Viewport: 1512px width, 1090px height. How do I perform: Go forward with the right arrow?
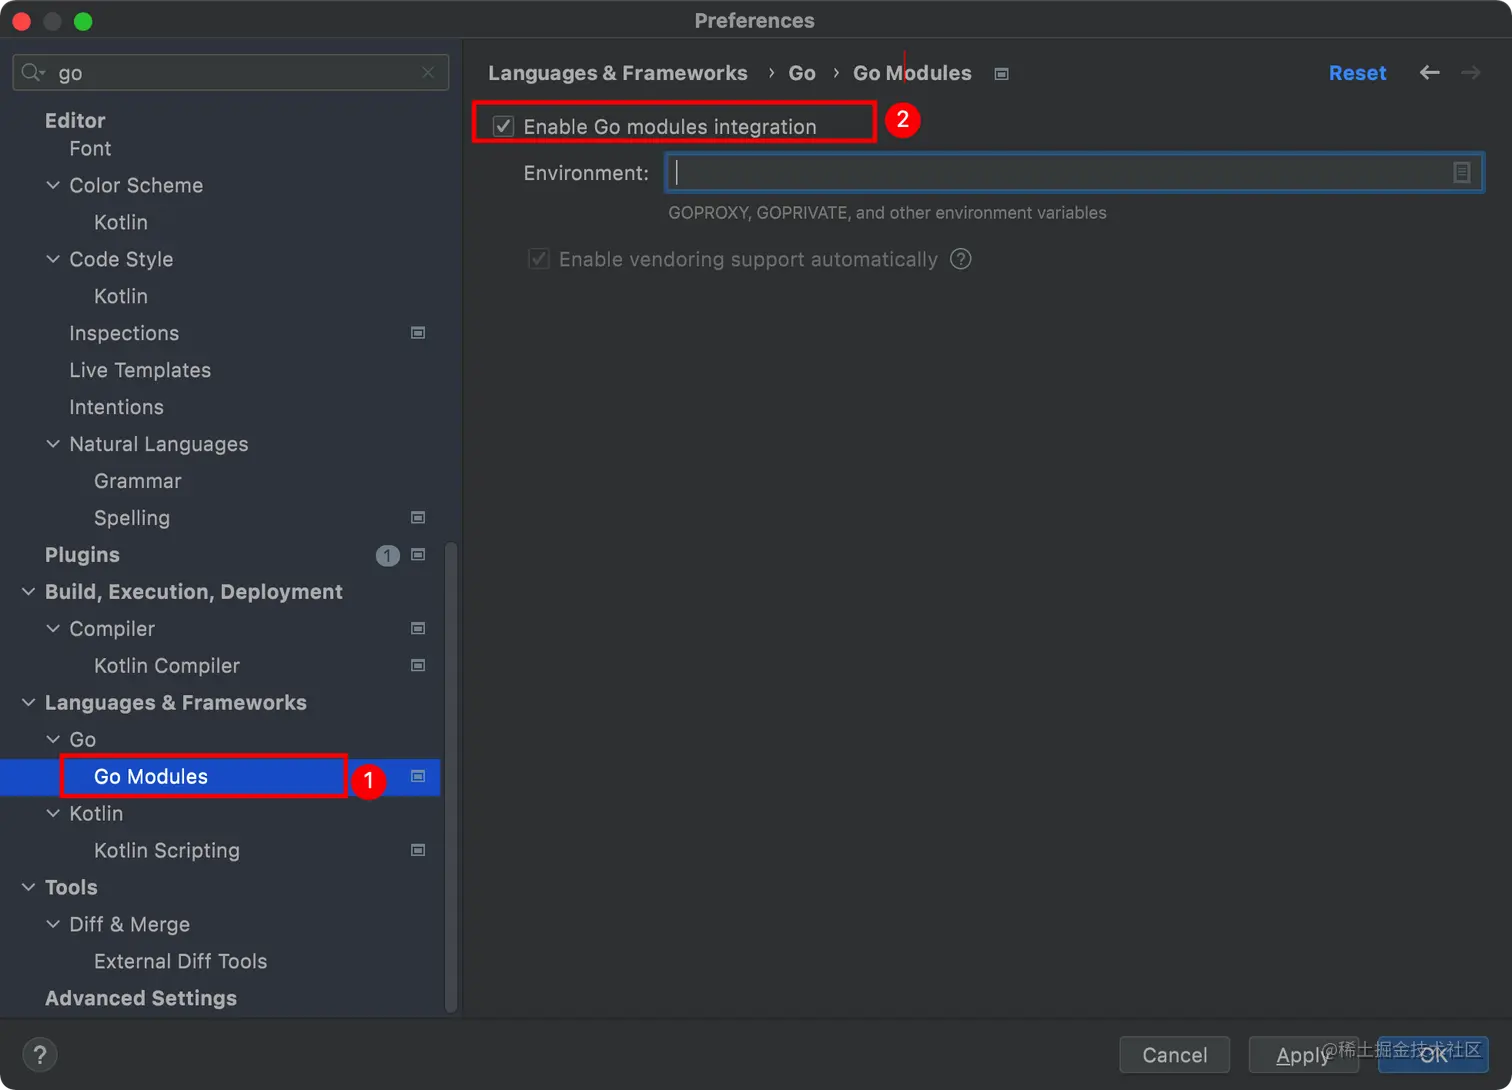click(x=1471, y=72)
